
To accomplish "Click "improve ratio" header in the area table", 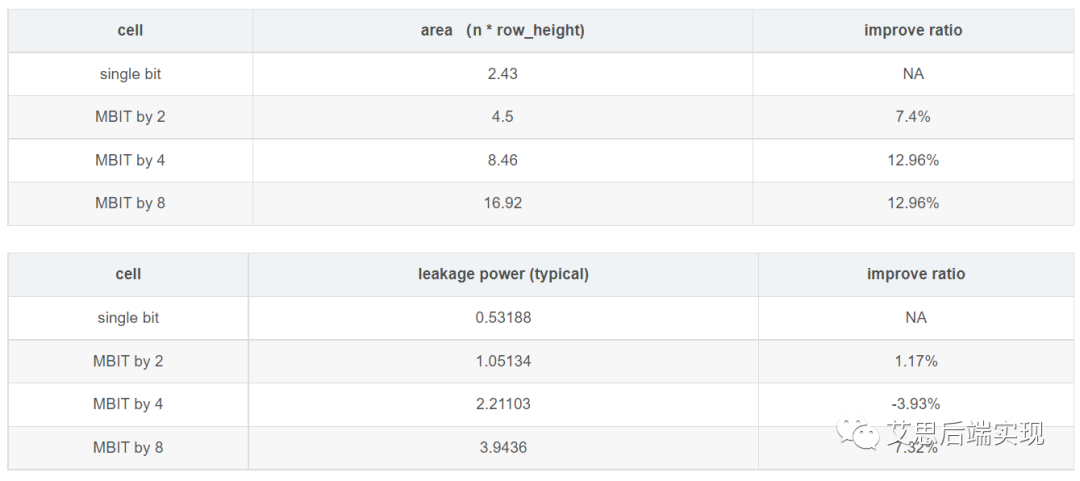I will coord(913,31).
